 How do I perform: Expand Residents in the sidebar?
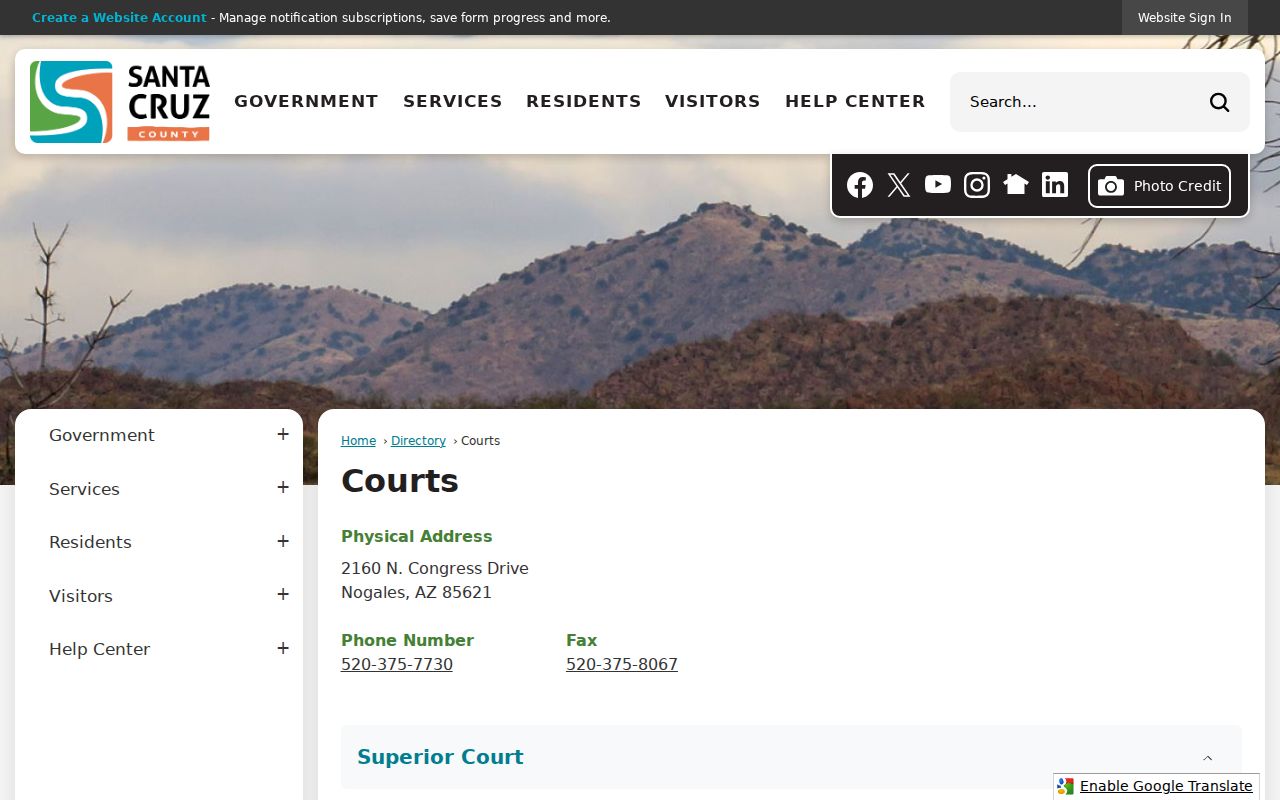[283, 541]
